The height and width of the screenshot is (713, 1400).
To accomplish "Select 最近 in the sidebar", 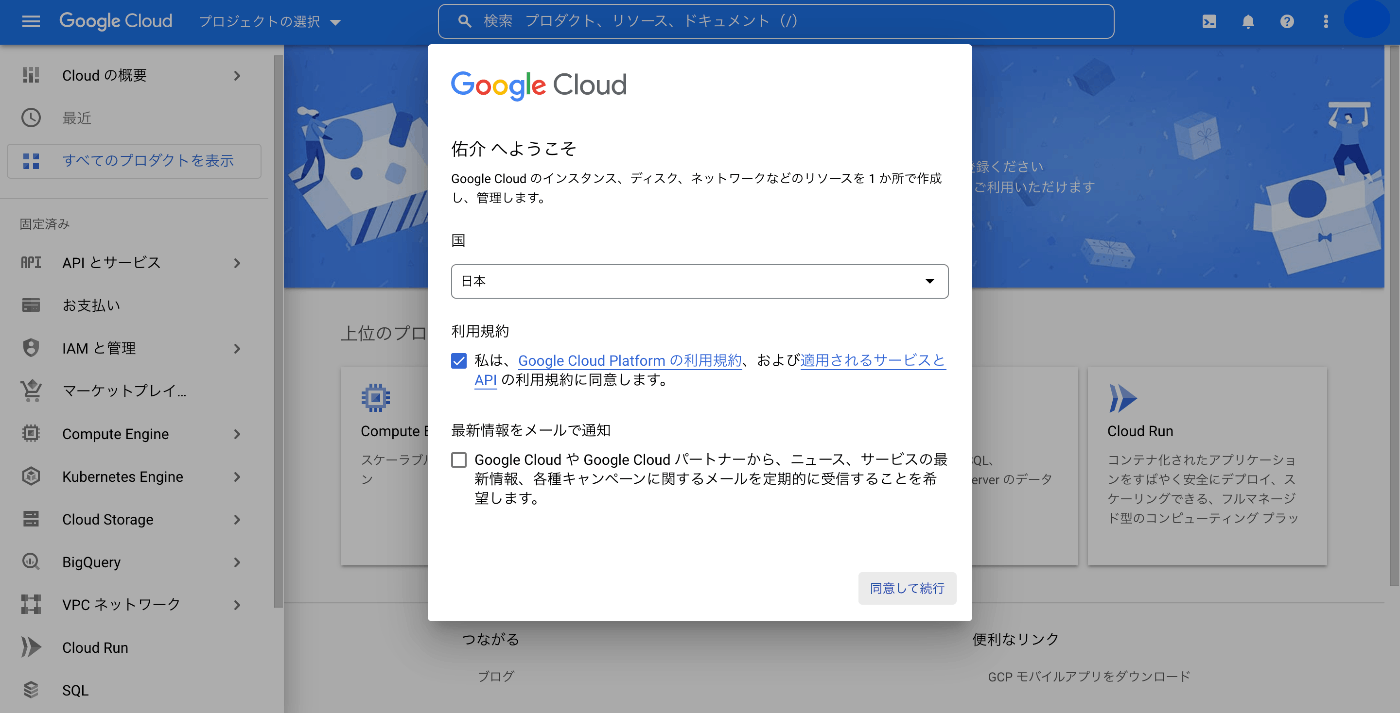I will (x=77, y=118).
